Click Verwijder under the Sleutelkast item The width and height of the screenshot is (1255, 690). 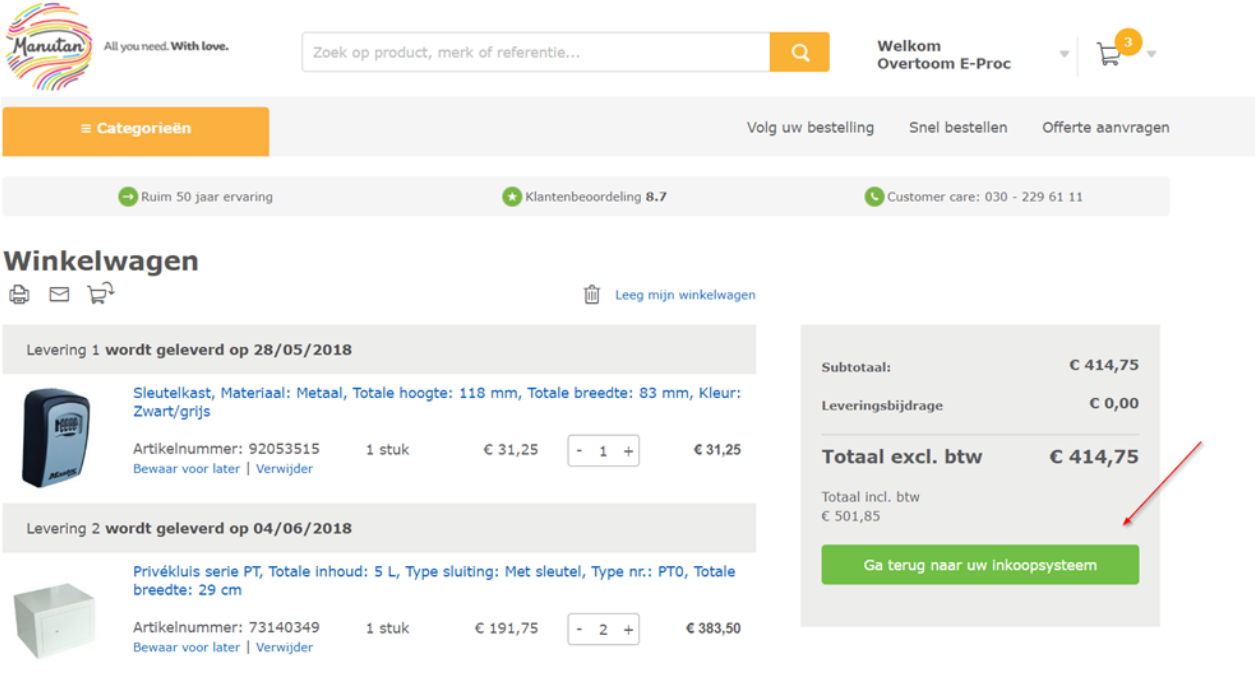(284, 469)
